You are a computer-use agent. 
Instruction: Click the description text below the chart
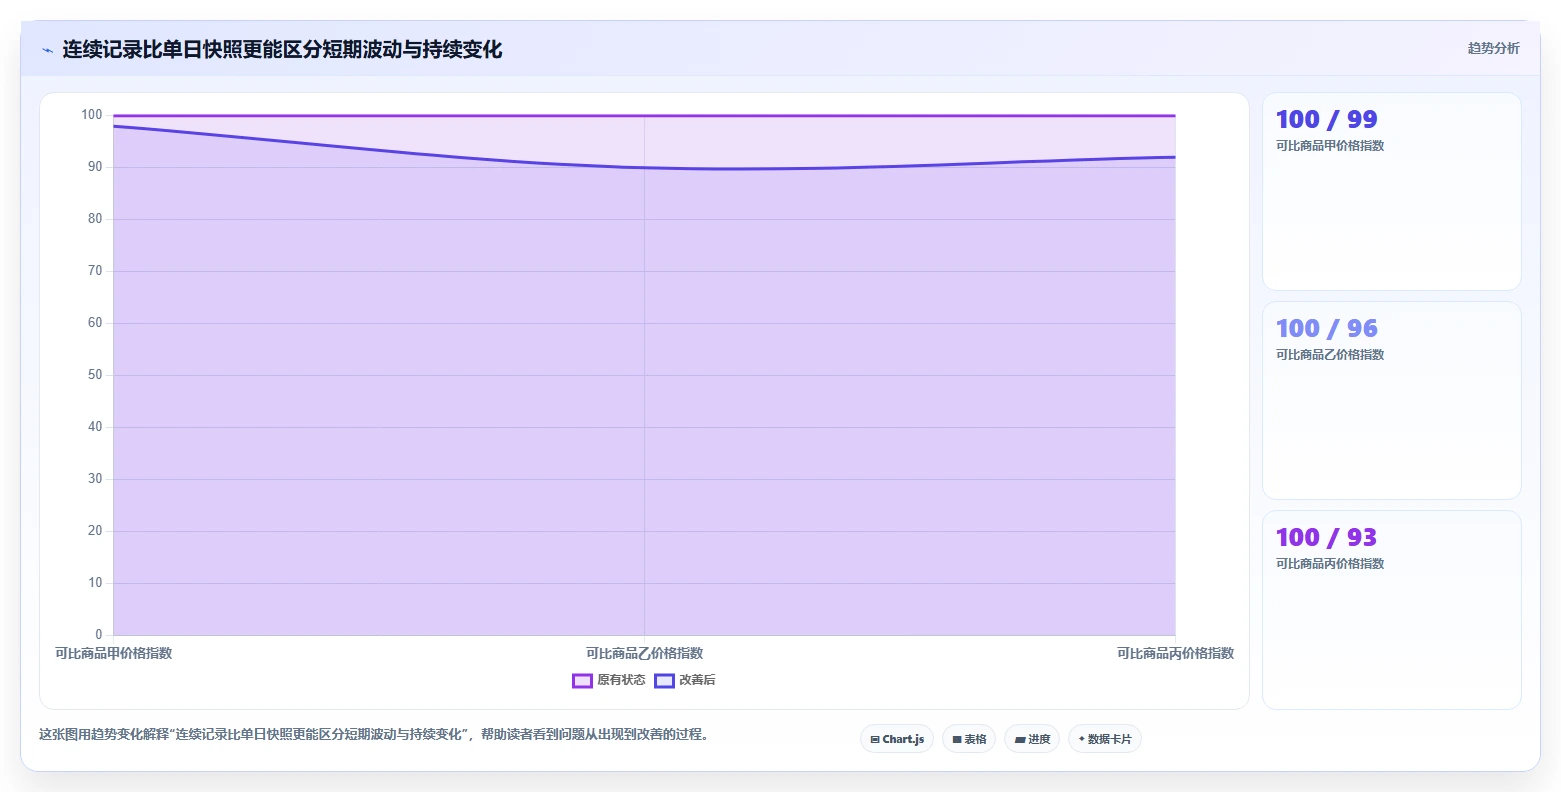(x=374, y=735)
